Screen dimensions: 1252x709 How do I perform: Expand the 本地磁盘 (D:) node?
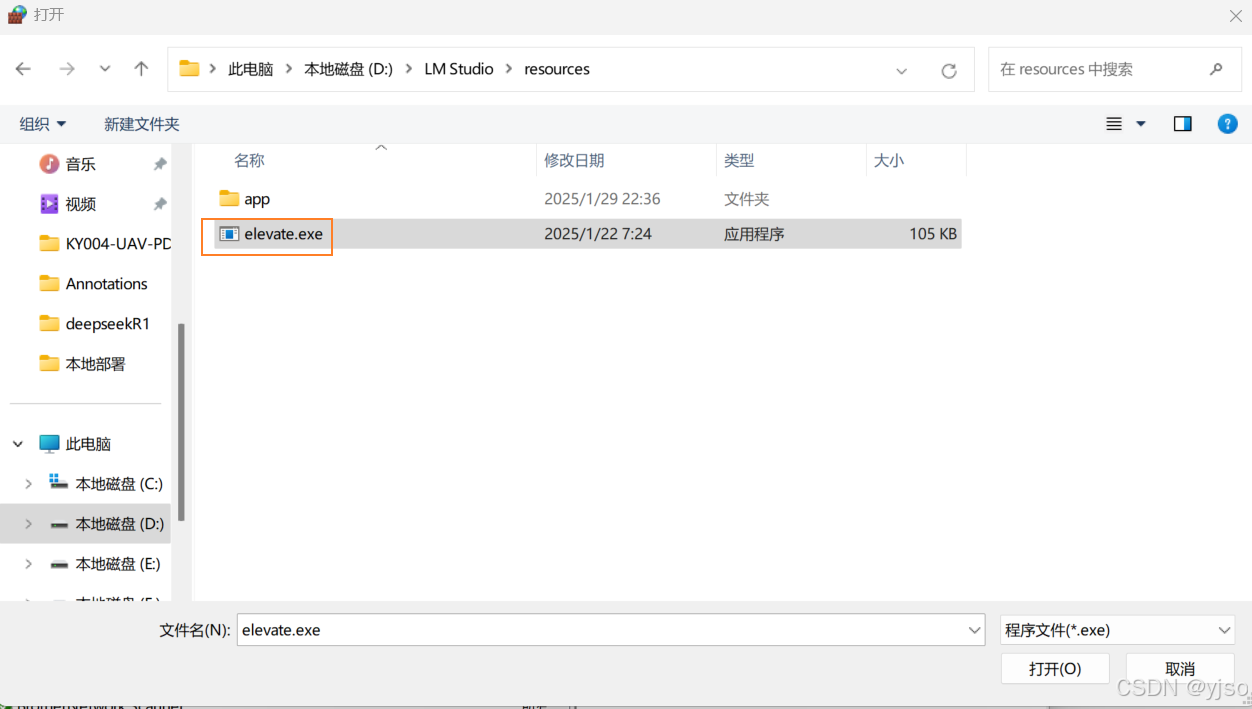pyautogui.click(x=28, y=524)
